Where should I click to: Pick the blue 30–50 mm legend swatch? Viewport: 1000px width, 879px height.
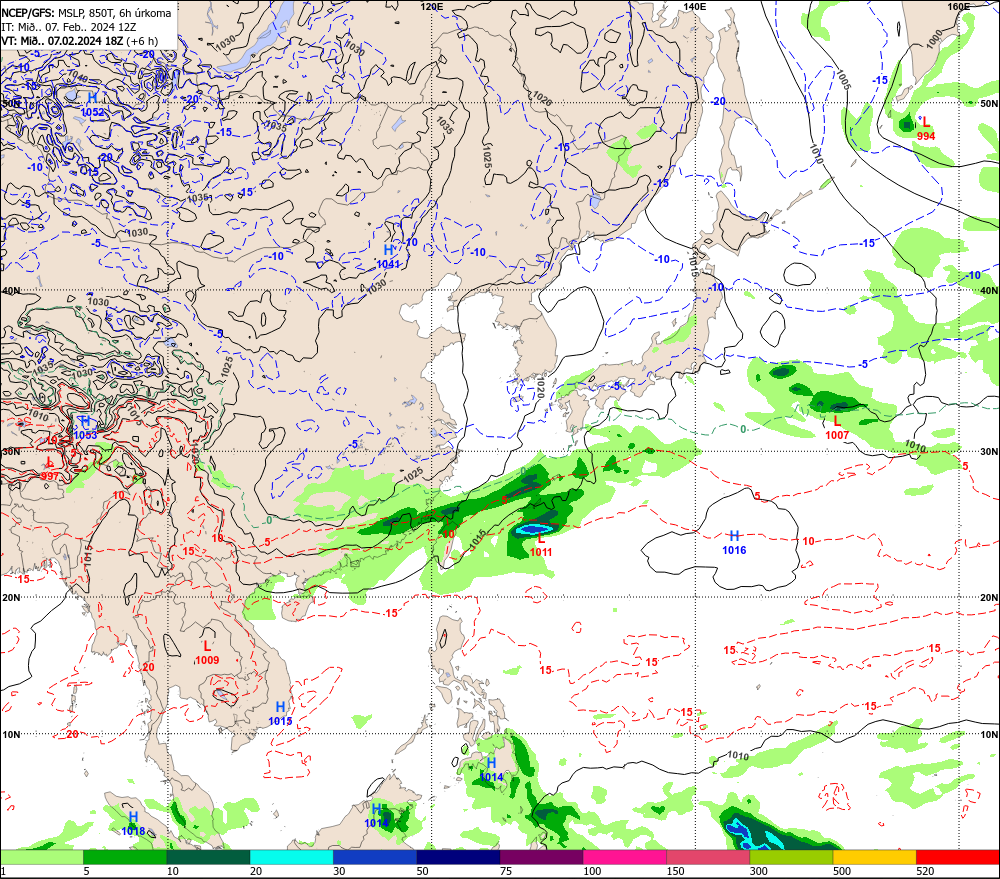coord(374,857)
